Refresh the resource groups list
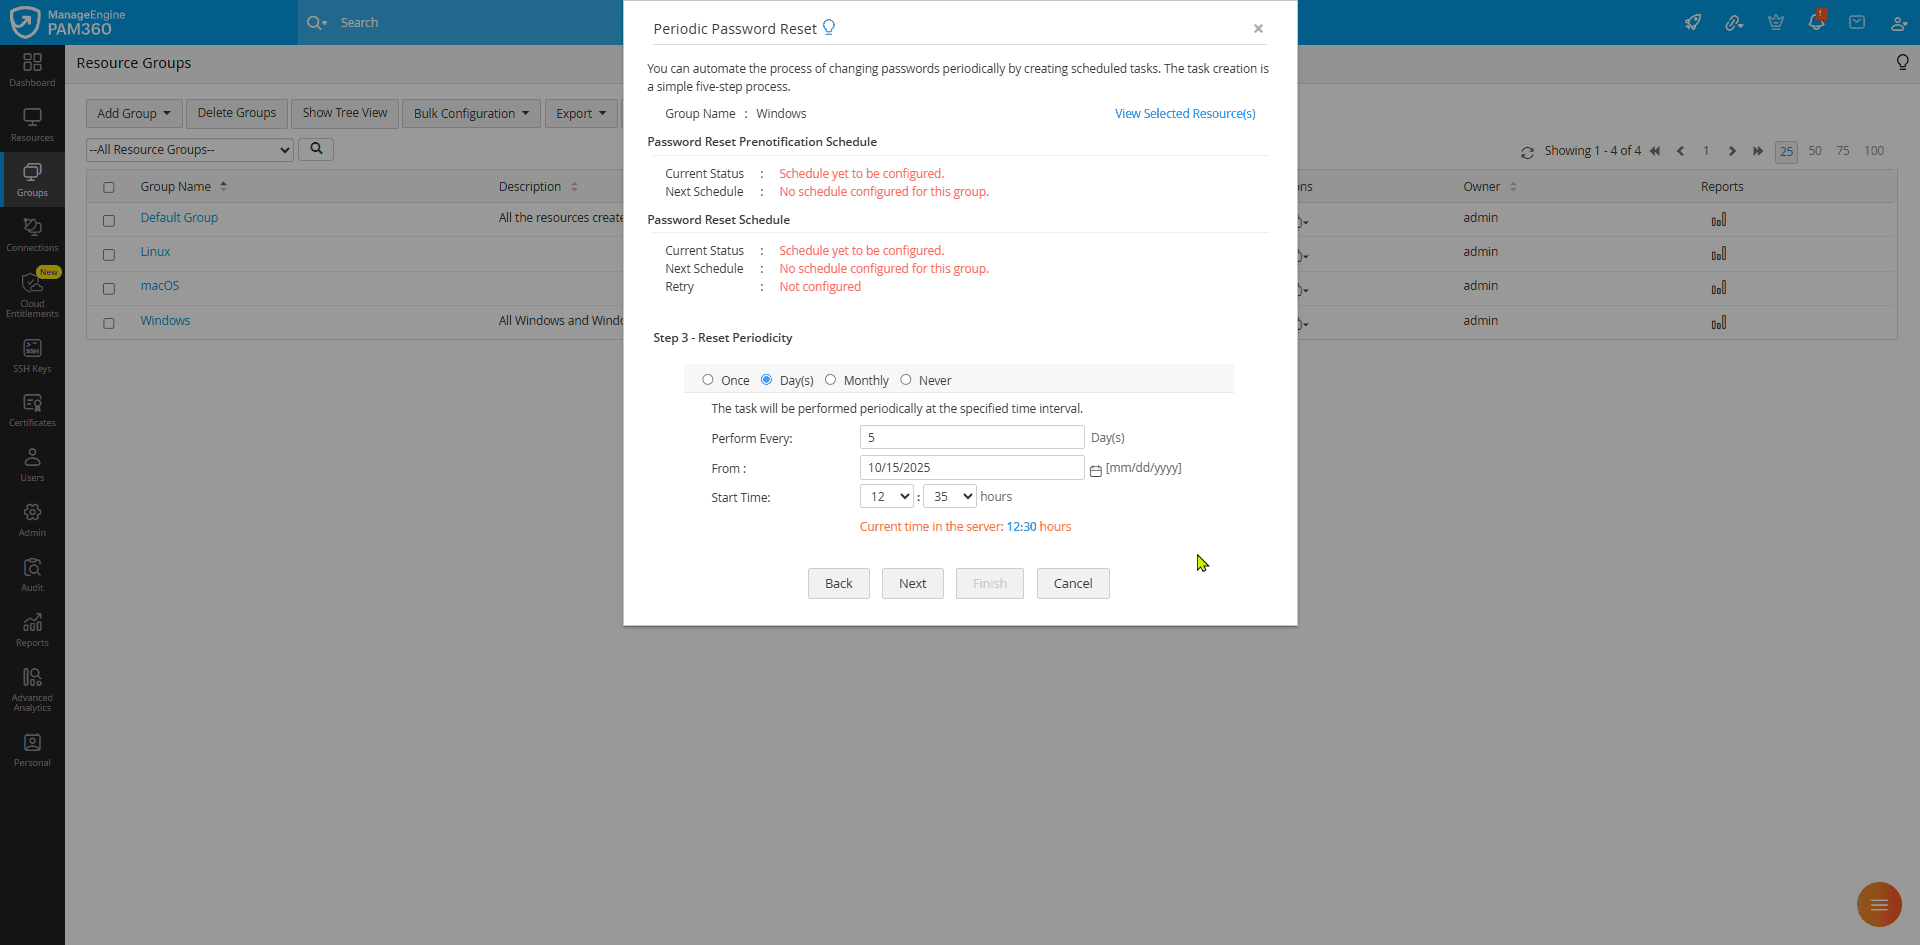The height and width of the screenshot is (945, 1920). pyautogui.click(x=1527, y=152)
